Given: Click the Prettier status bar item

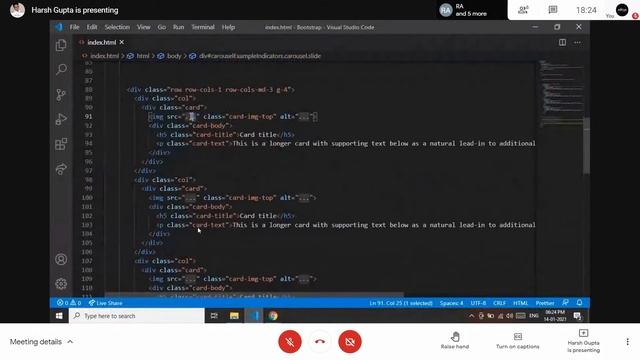Looking at the screenshot, I should pyautogui.click(x=545, y=303).
